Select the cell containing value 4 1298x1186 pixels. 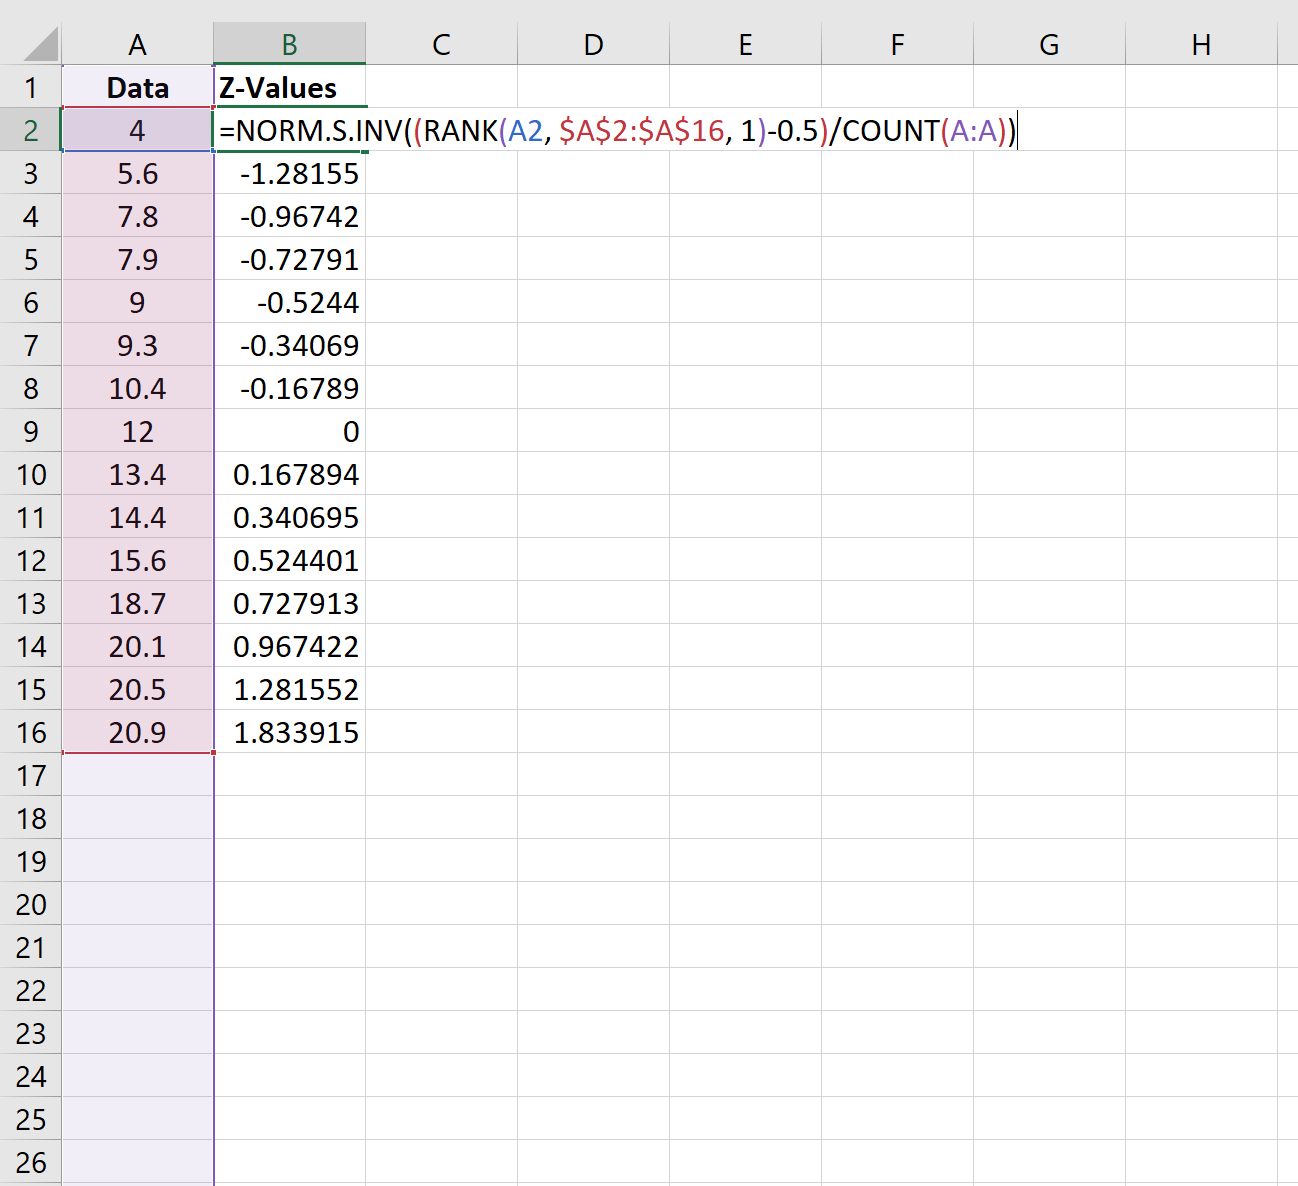[x=137, y=130]
